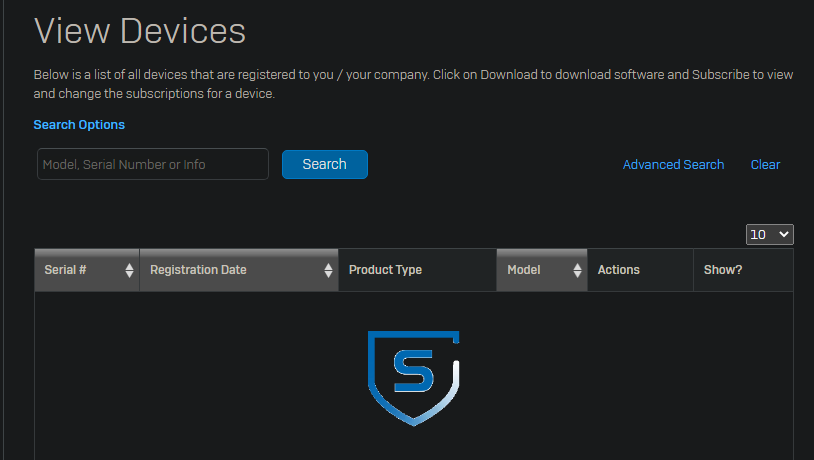Image resolution: width=814 pixels, height=460 pixels.
Task: Sort by Registration Date column arrows
Action: coord(328,270)
